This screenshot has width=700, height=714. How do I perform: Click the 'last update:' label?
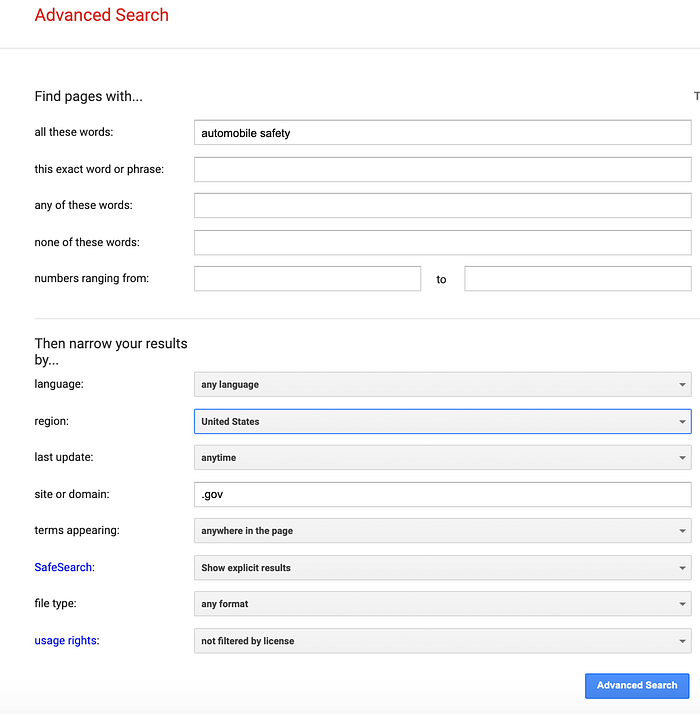64,457
